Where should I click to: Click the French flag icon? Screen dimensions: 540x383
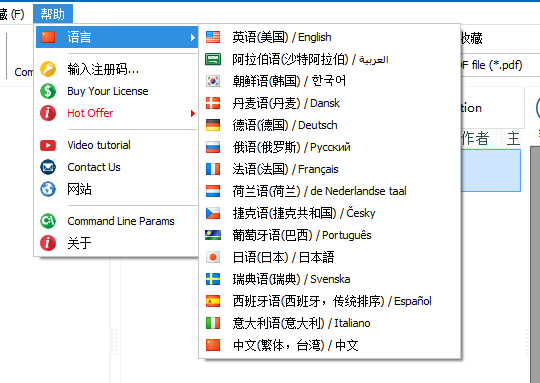[213, 169]
